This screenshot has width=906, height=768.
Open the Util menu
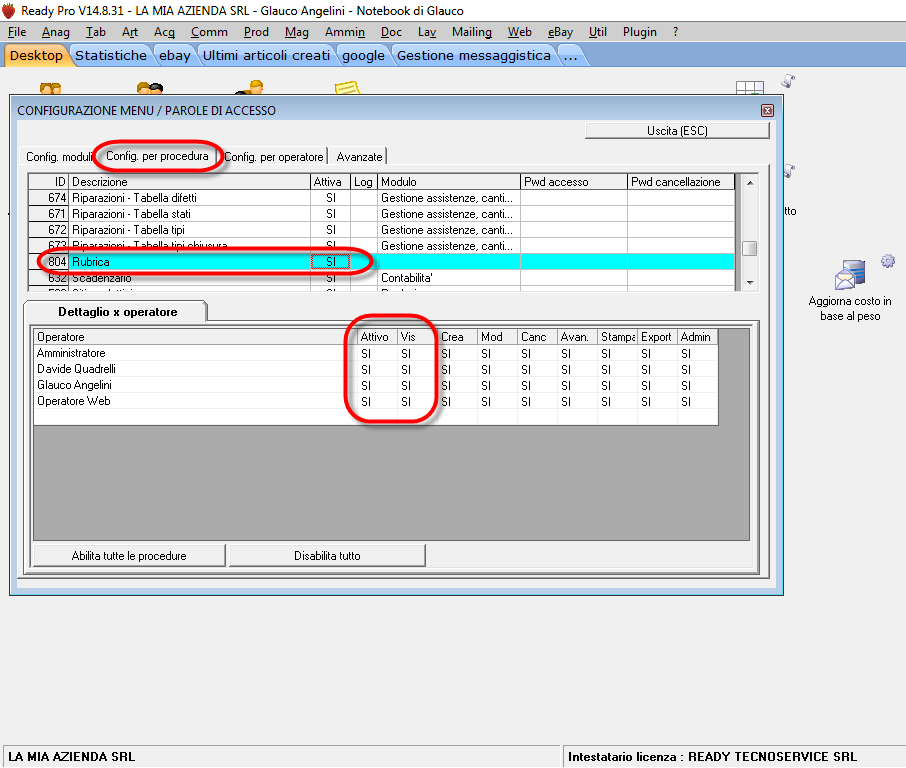click(x=597, y=32)
